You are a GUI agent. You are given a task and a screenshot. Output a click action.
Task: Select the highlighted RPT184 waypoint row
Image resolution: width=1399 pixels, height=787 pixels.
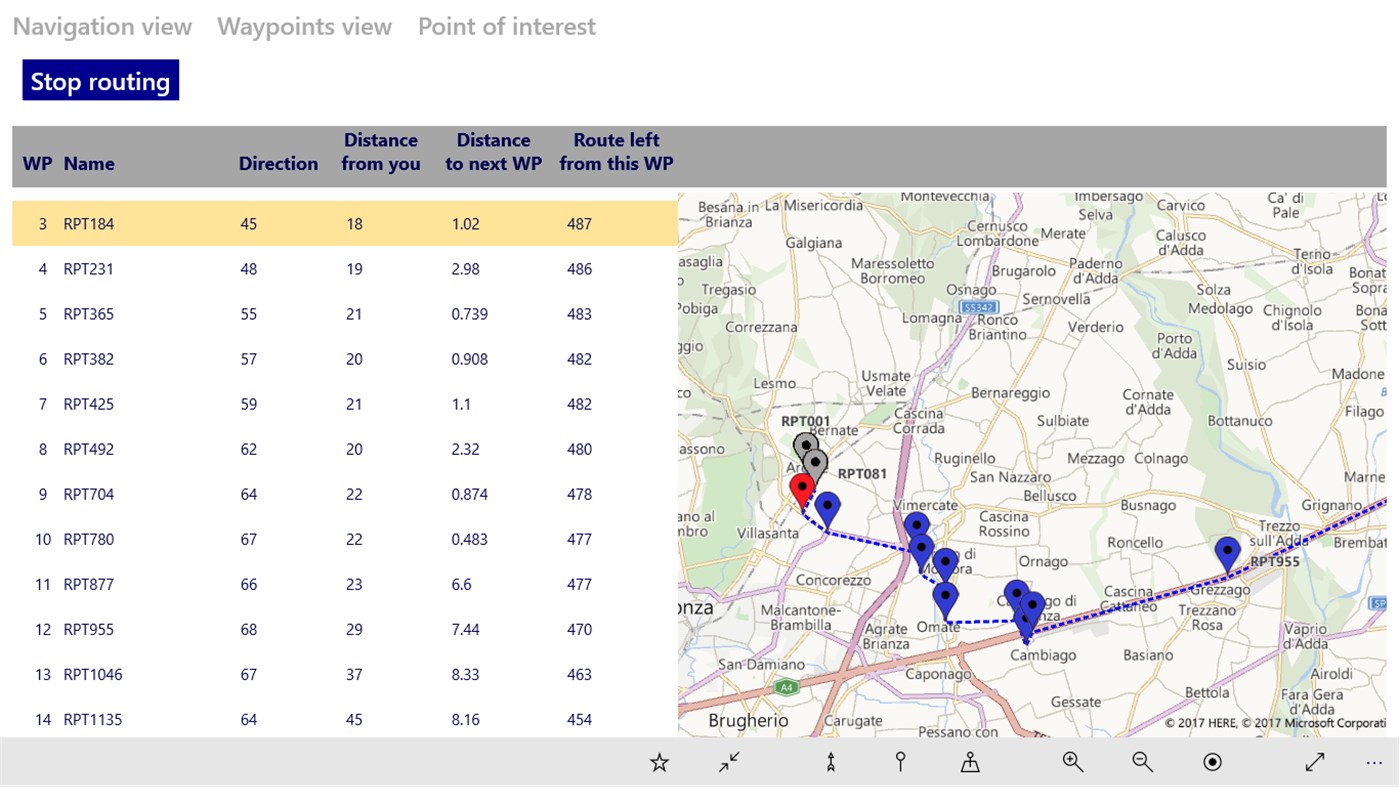click(x=345, y=223)
